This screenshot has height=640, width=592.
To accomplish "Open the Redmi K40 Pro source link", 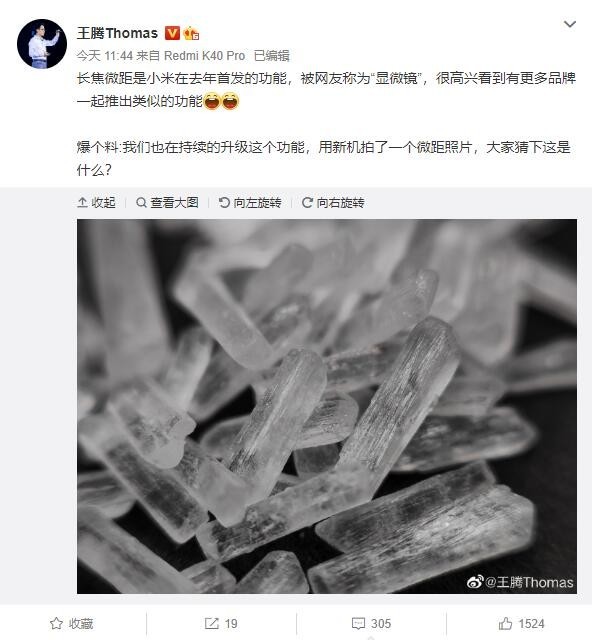I will coord(204,56).
